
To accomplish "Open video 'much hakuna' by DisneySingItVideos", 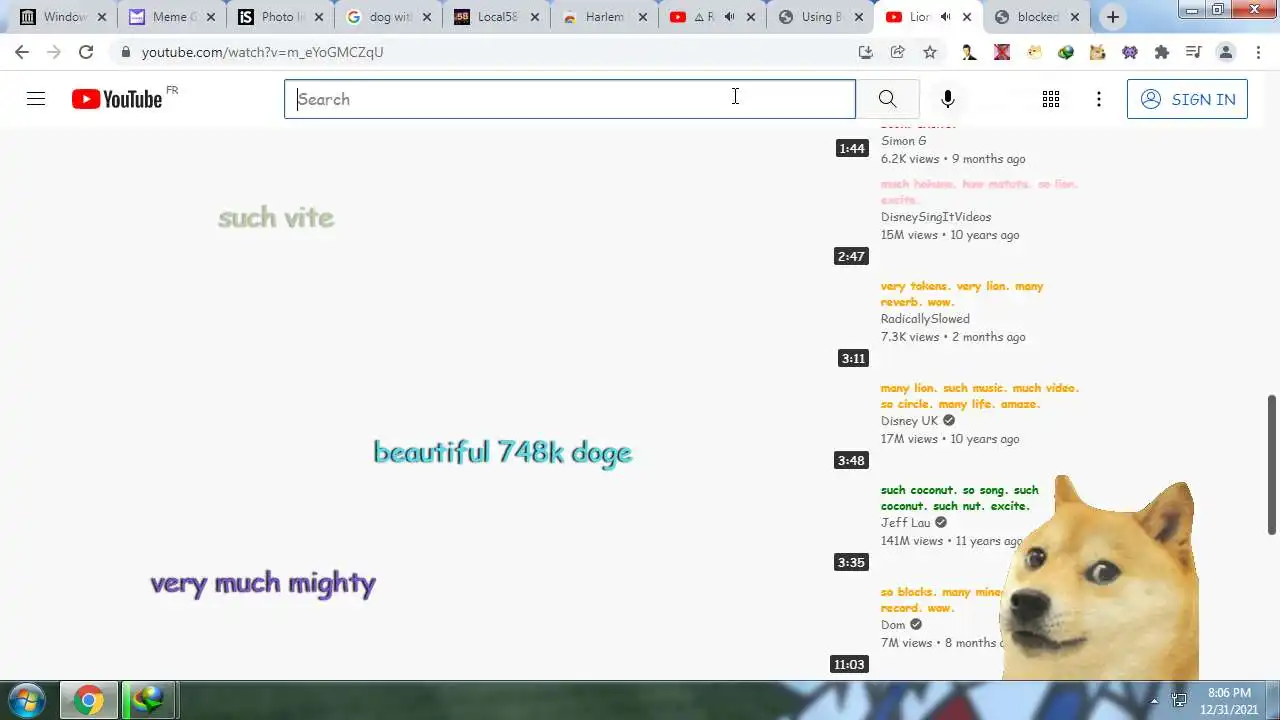I will (x=979, y=192).
